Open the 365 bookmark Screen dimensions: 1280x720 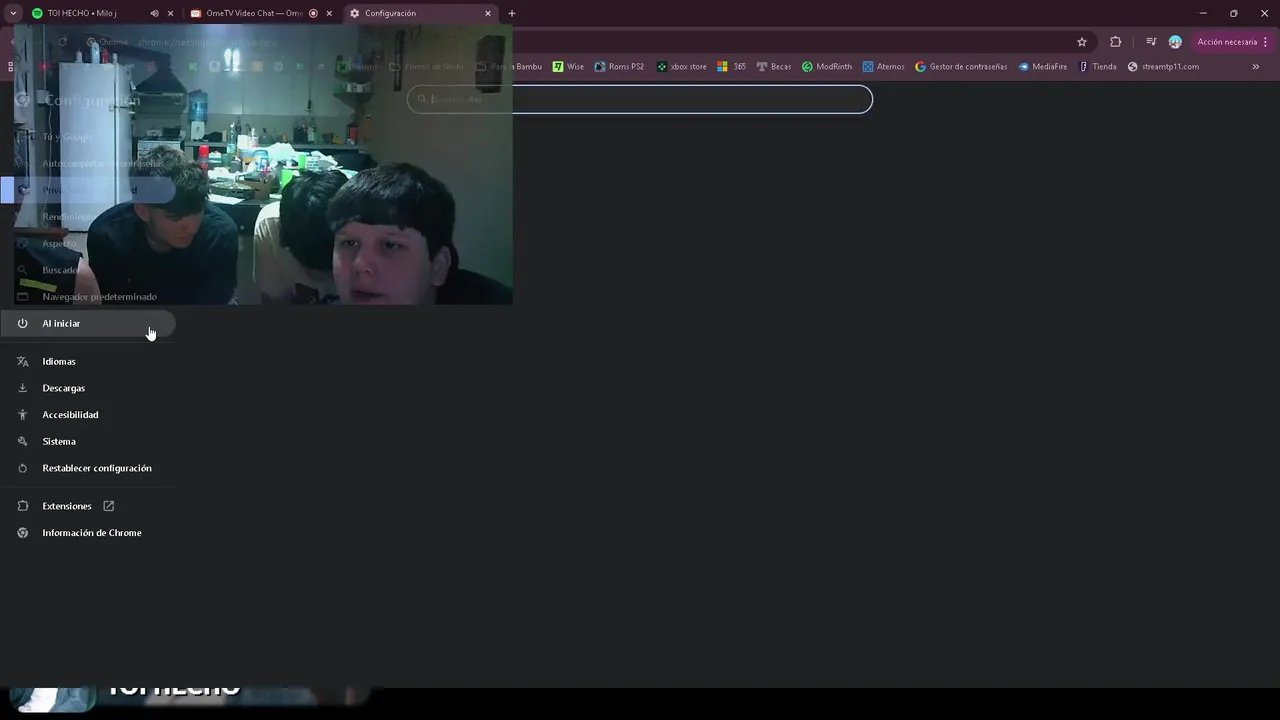(x=732, y=67)
